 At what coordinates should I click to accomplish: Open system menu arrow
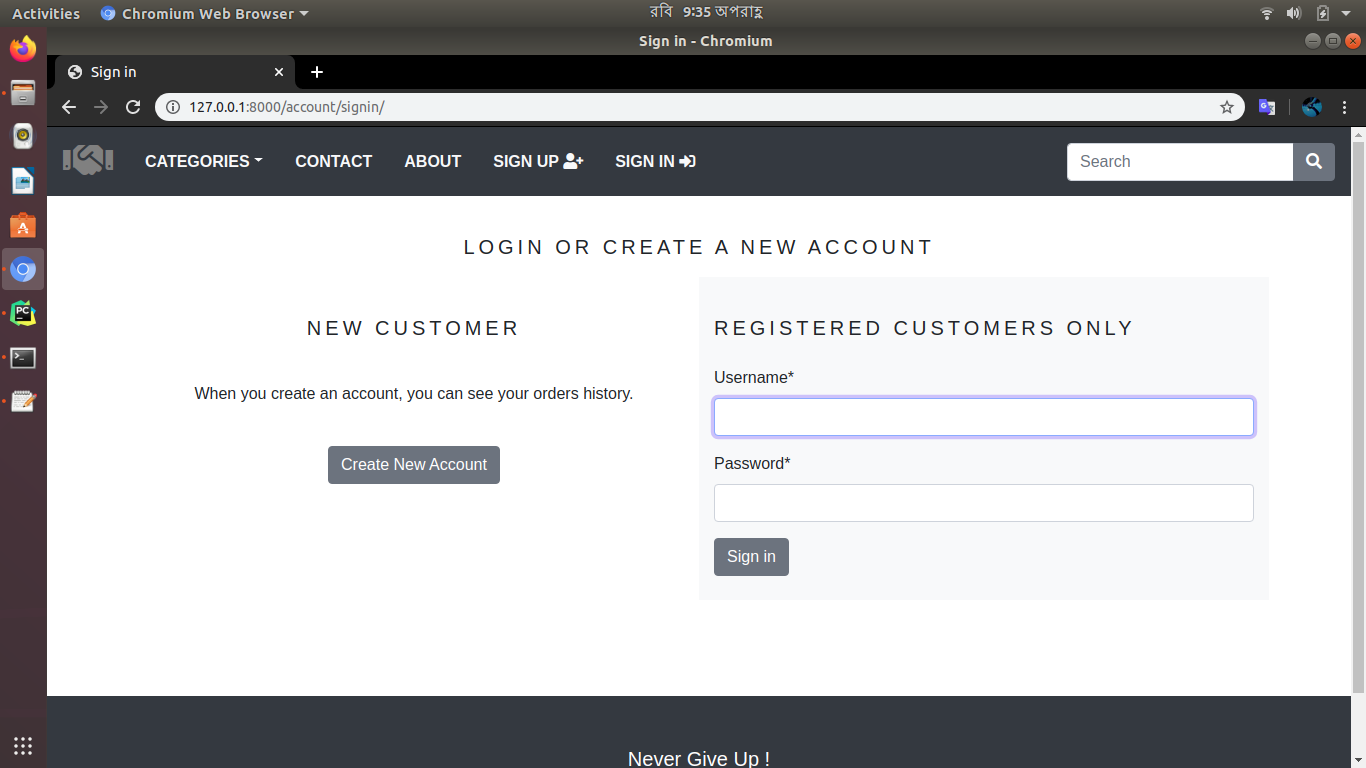click(1347, 14)
